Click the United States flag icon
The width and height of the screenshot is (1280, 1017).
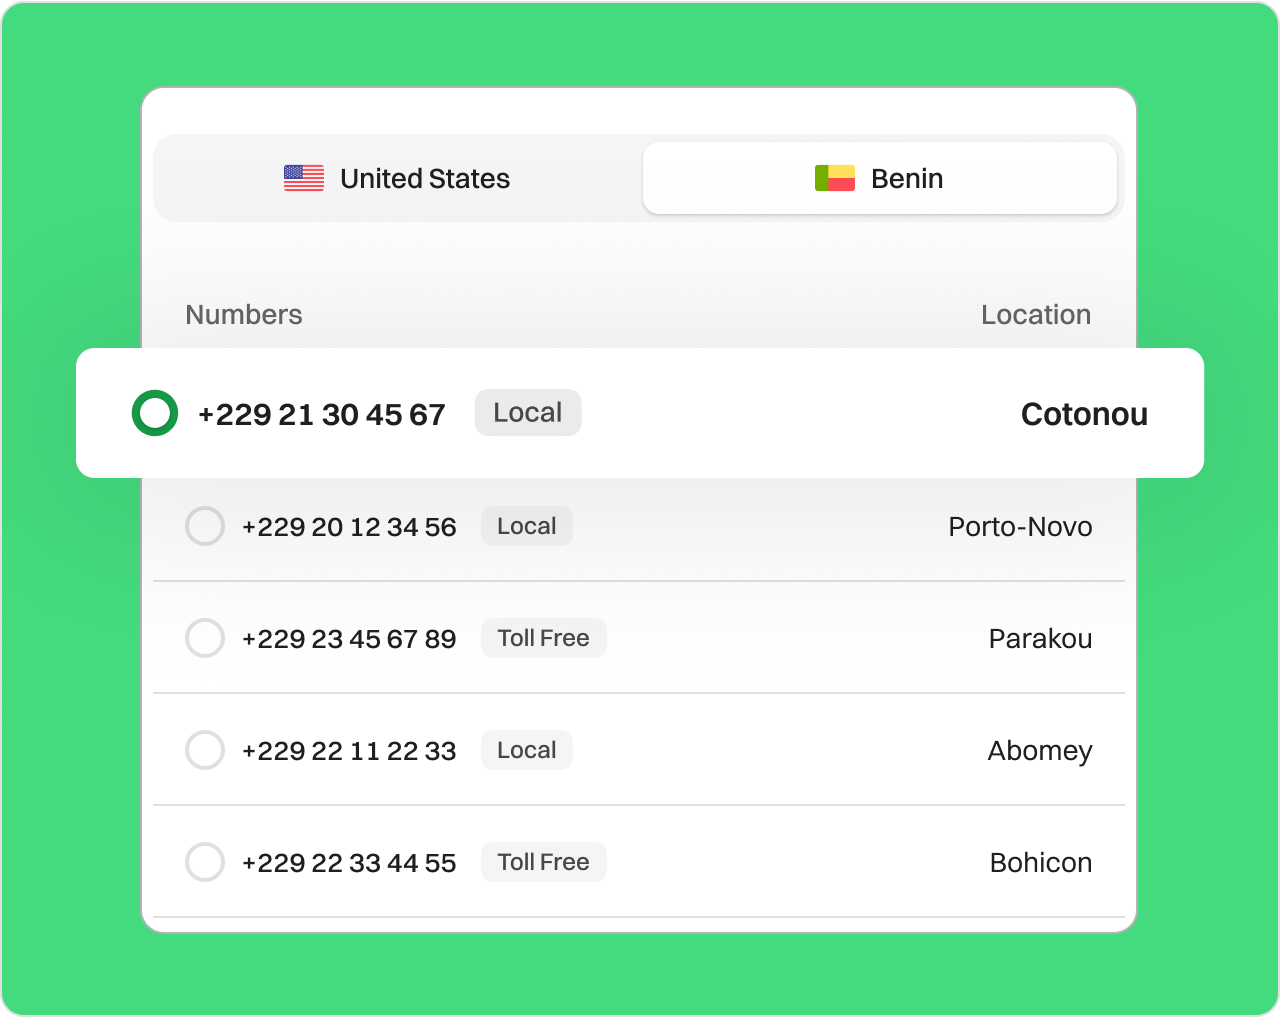[303, 178]
